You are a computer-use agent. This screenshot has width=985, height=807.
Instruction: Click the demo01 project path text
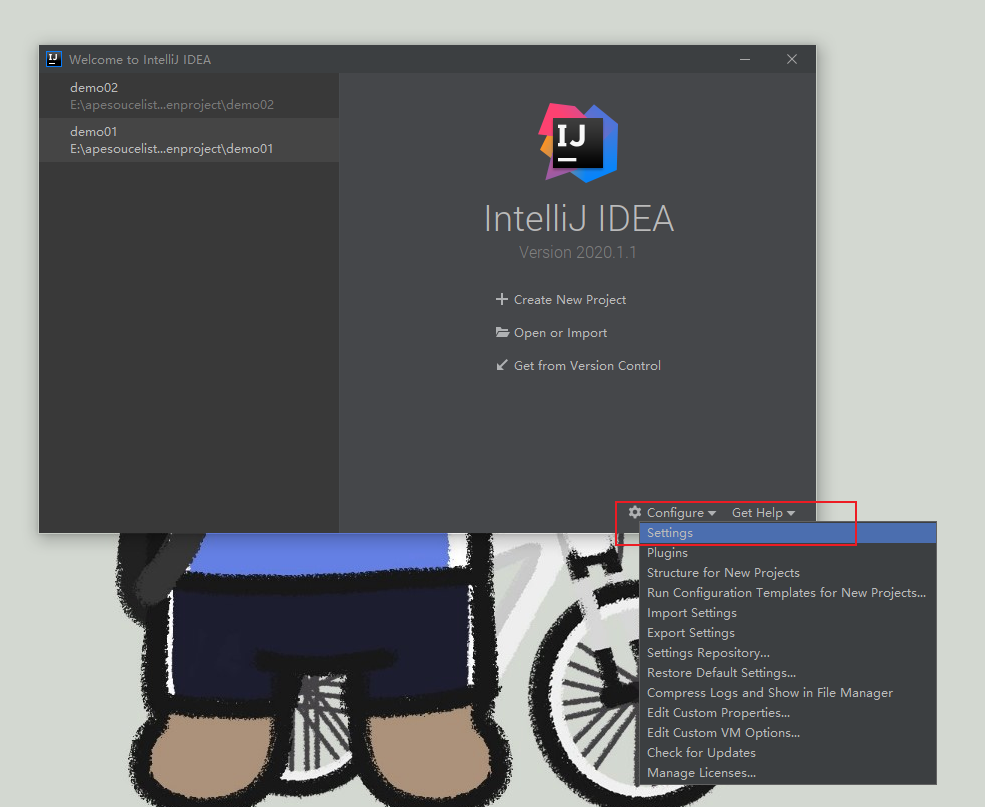click(171, 149)
